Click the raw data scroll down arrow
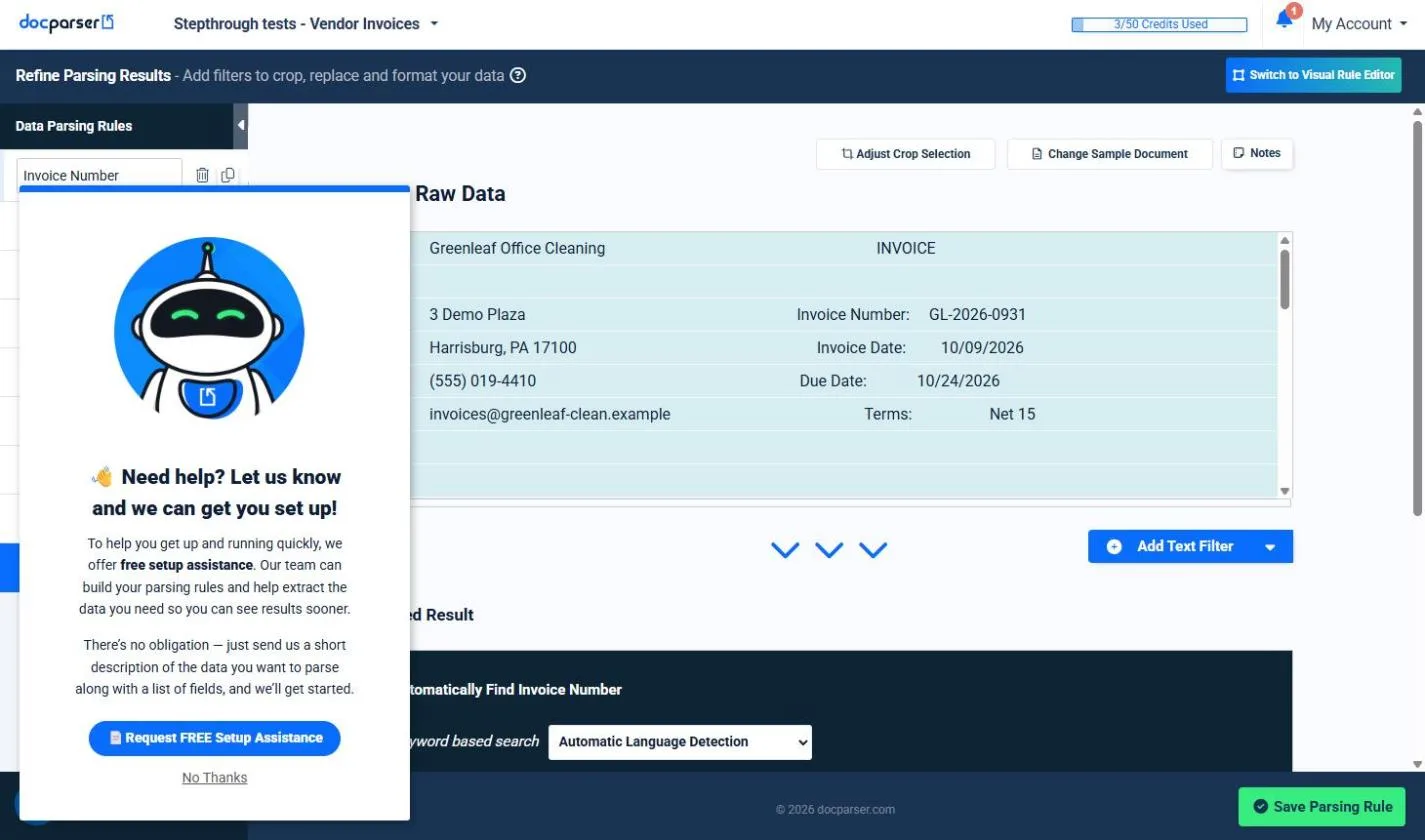Screen dimensions: 1425x840 [x=1285, y=491]
